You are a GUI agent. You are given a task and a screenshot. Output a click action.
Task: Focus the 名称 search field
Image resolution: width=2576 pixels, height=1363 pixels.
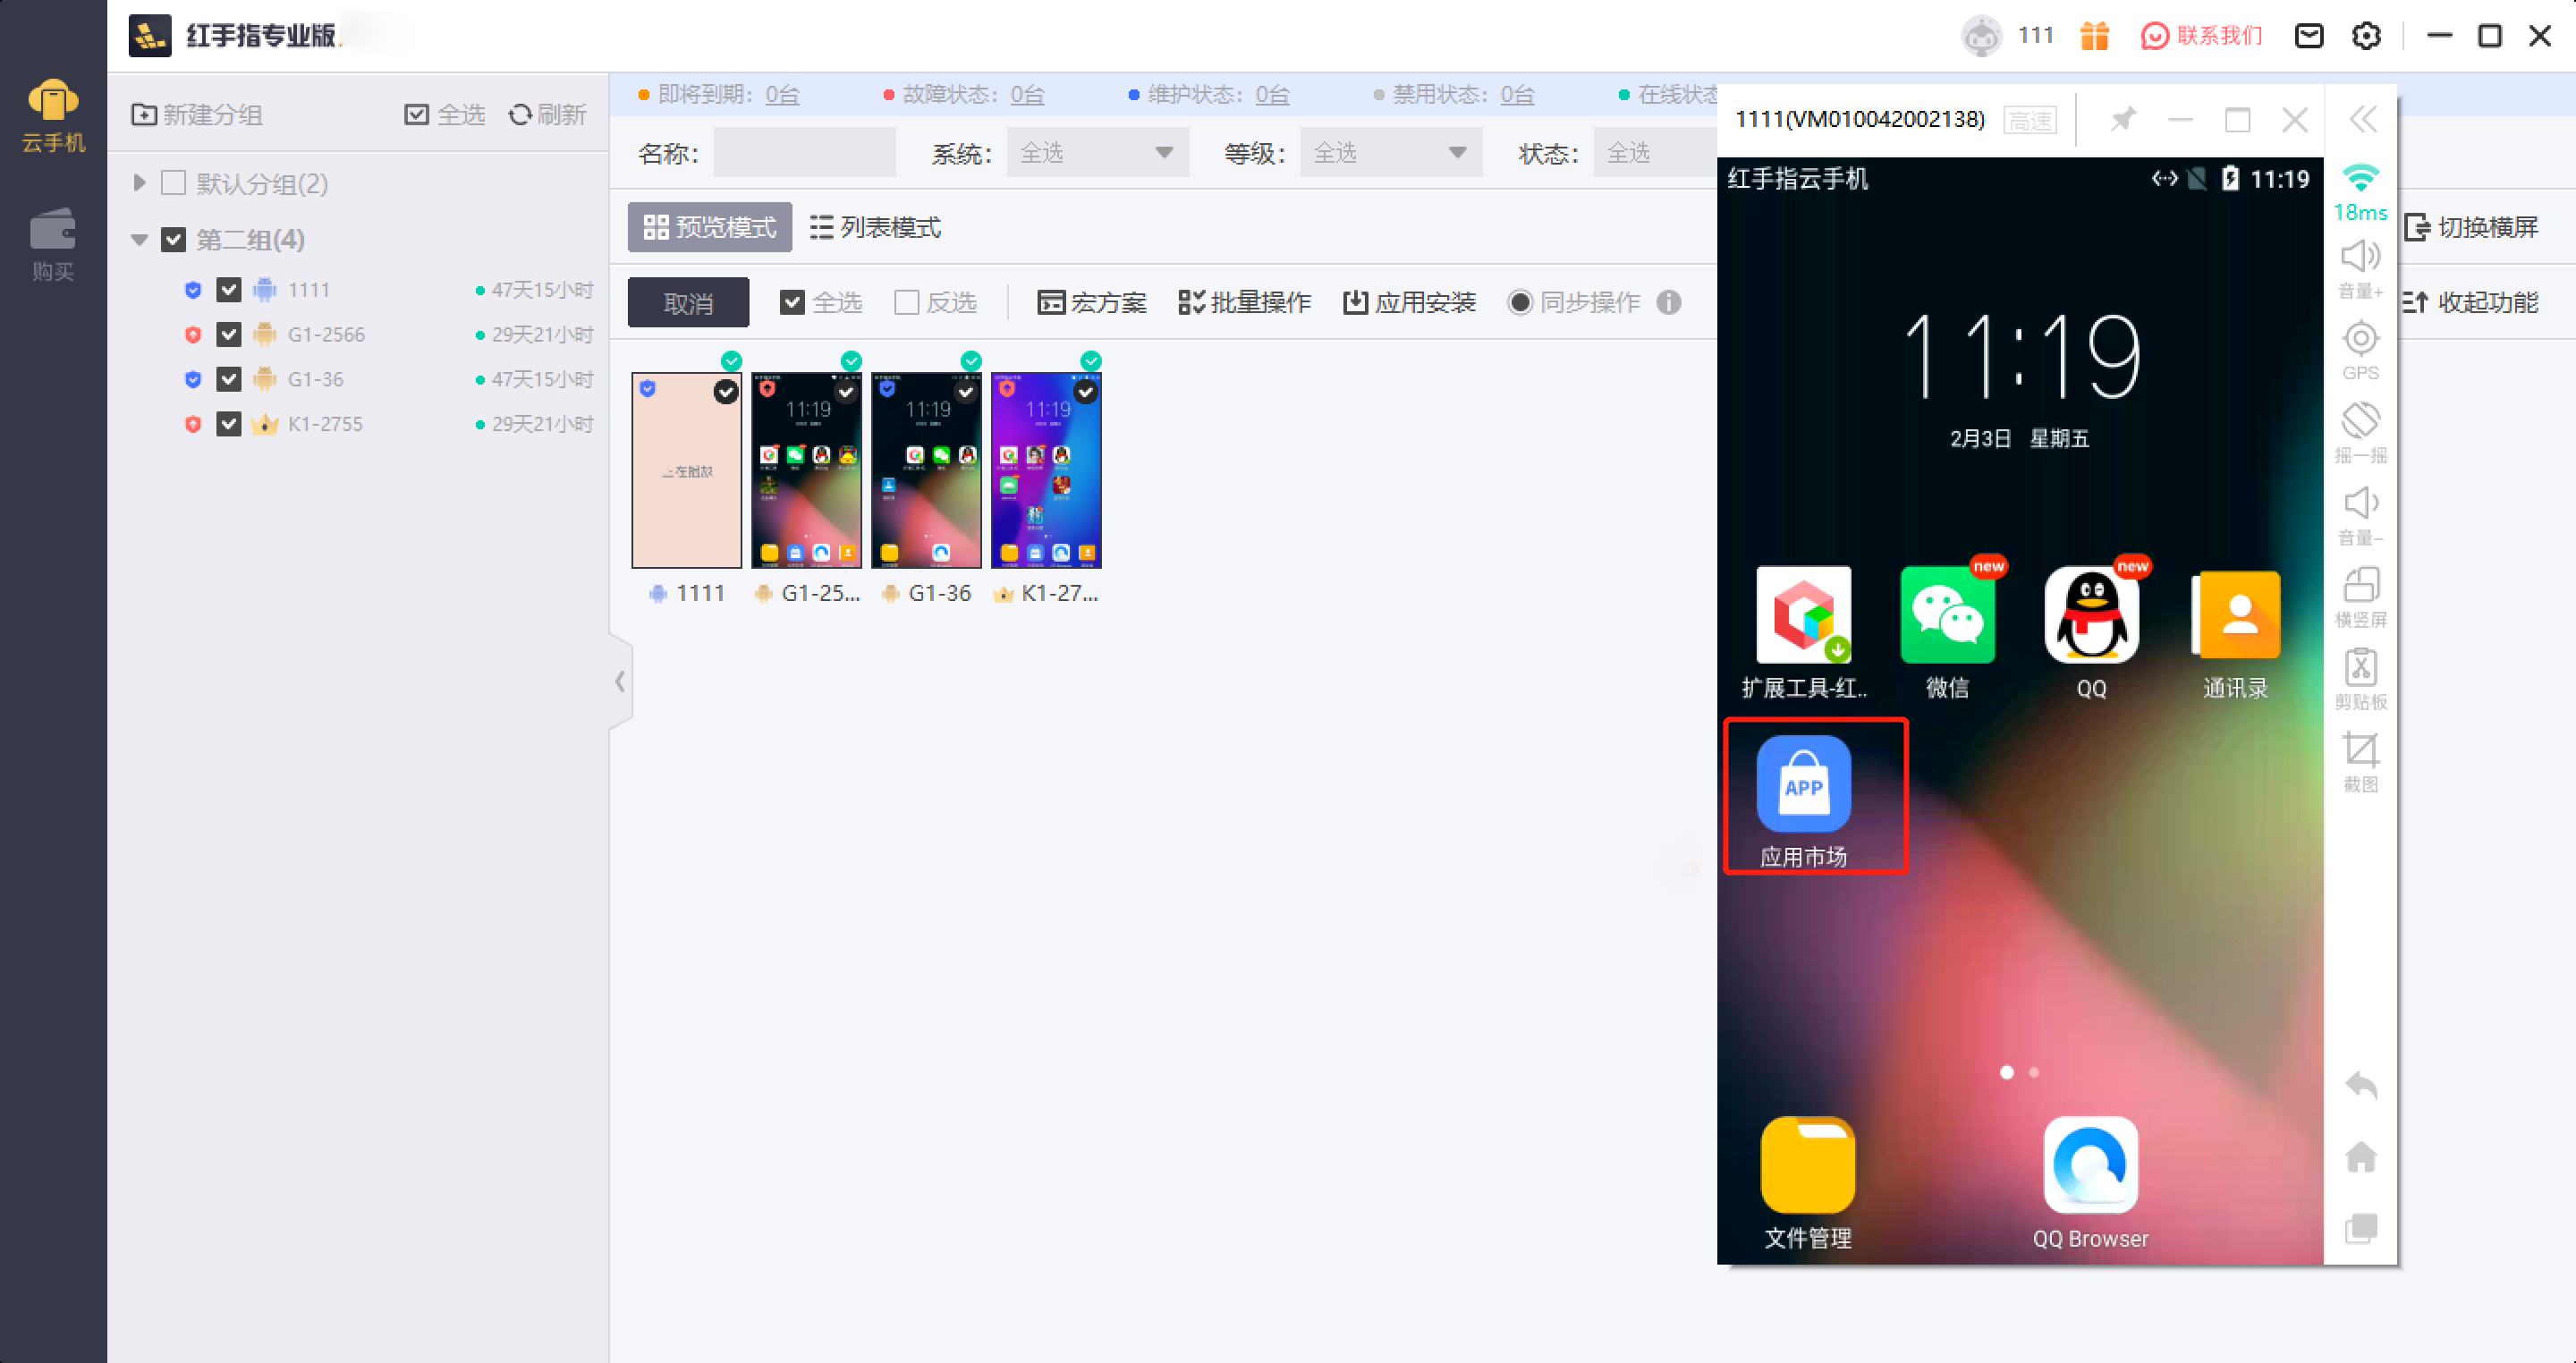click(805, 153)
